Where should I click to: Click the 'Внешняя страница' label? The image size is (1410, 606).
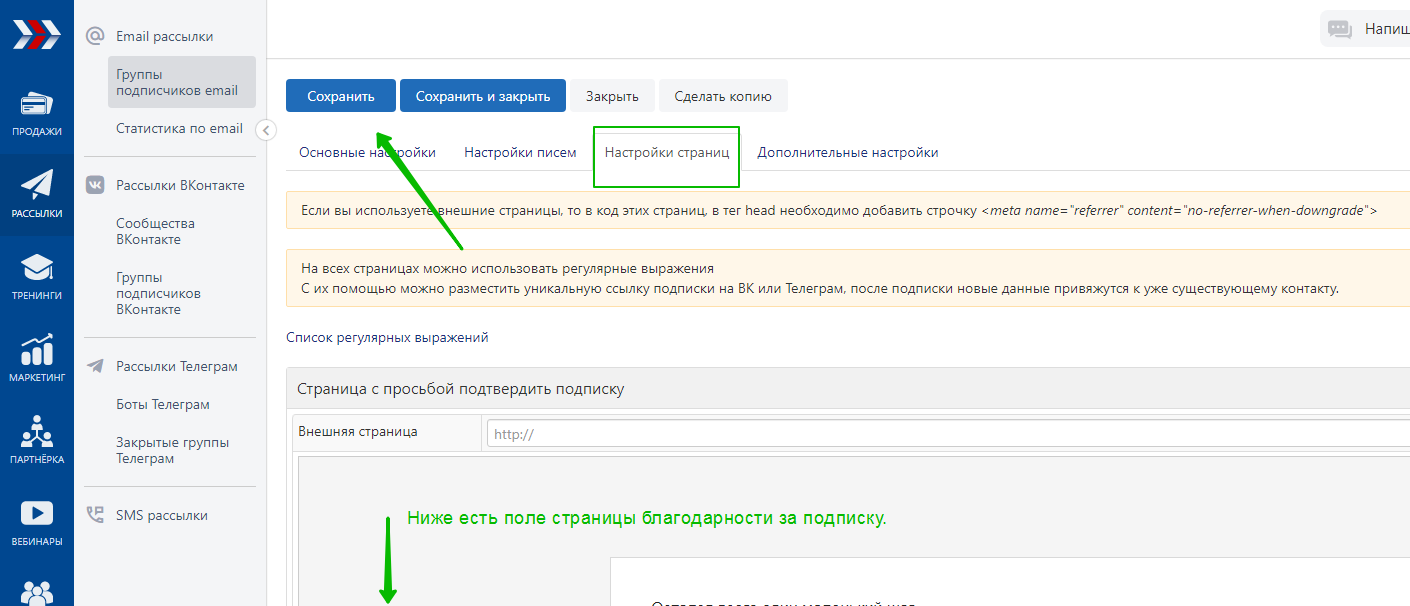pos(358,431)
